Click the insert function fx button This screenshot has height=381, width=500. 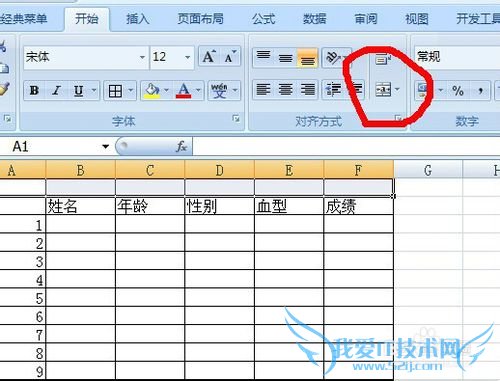click(x=182, y=146)
